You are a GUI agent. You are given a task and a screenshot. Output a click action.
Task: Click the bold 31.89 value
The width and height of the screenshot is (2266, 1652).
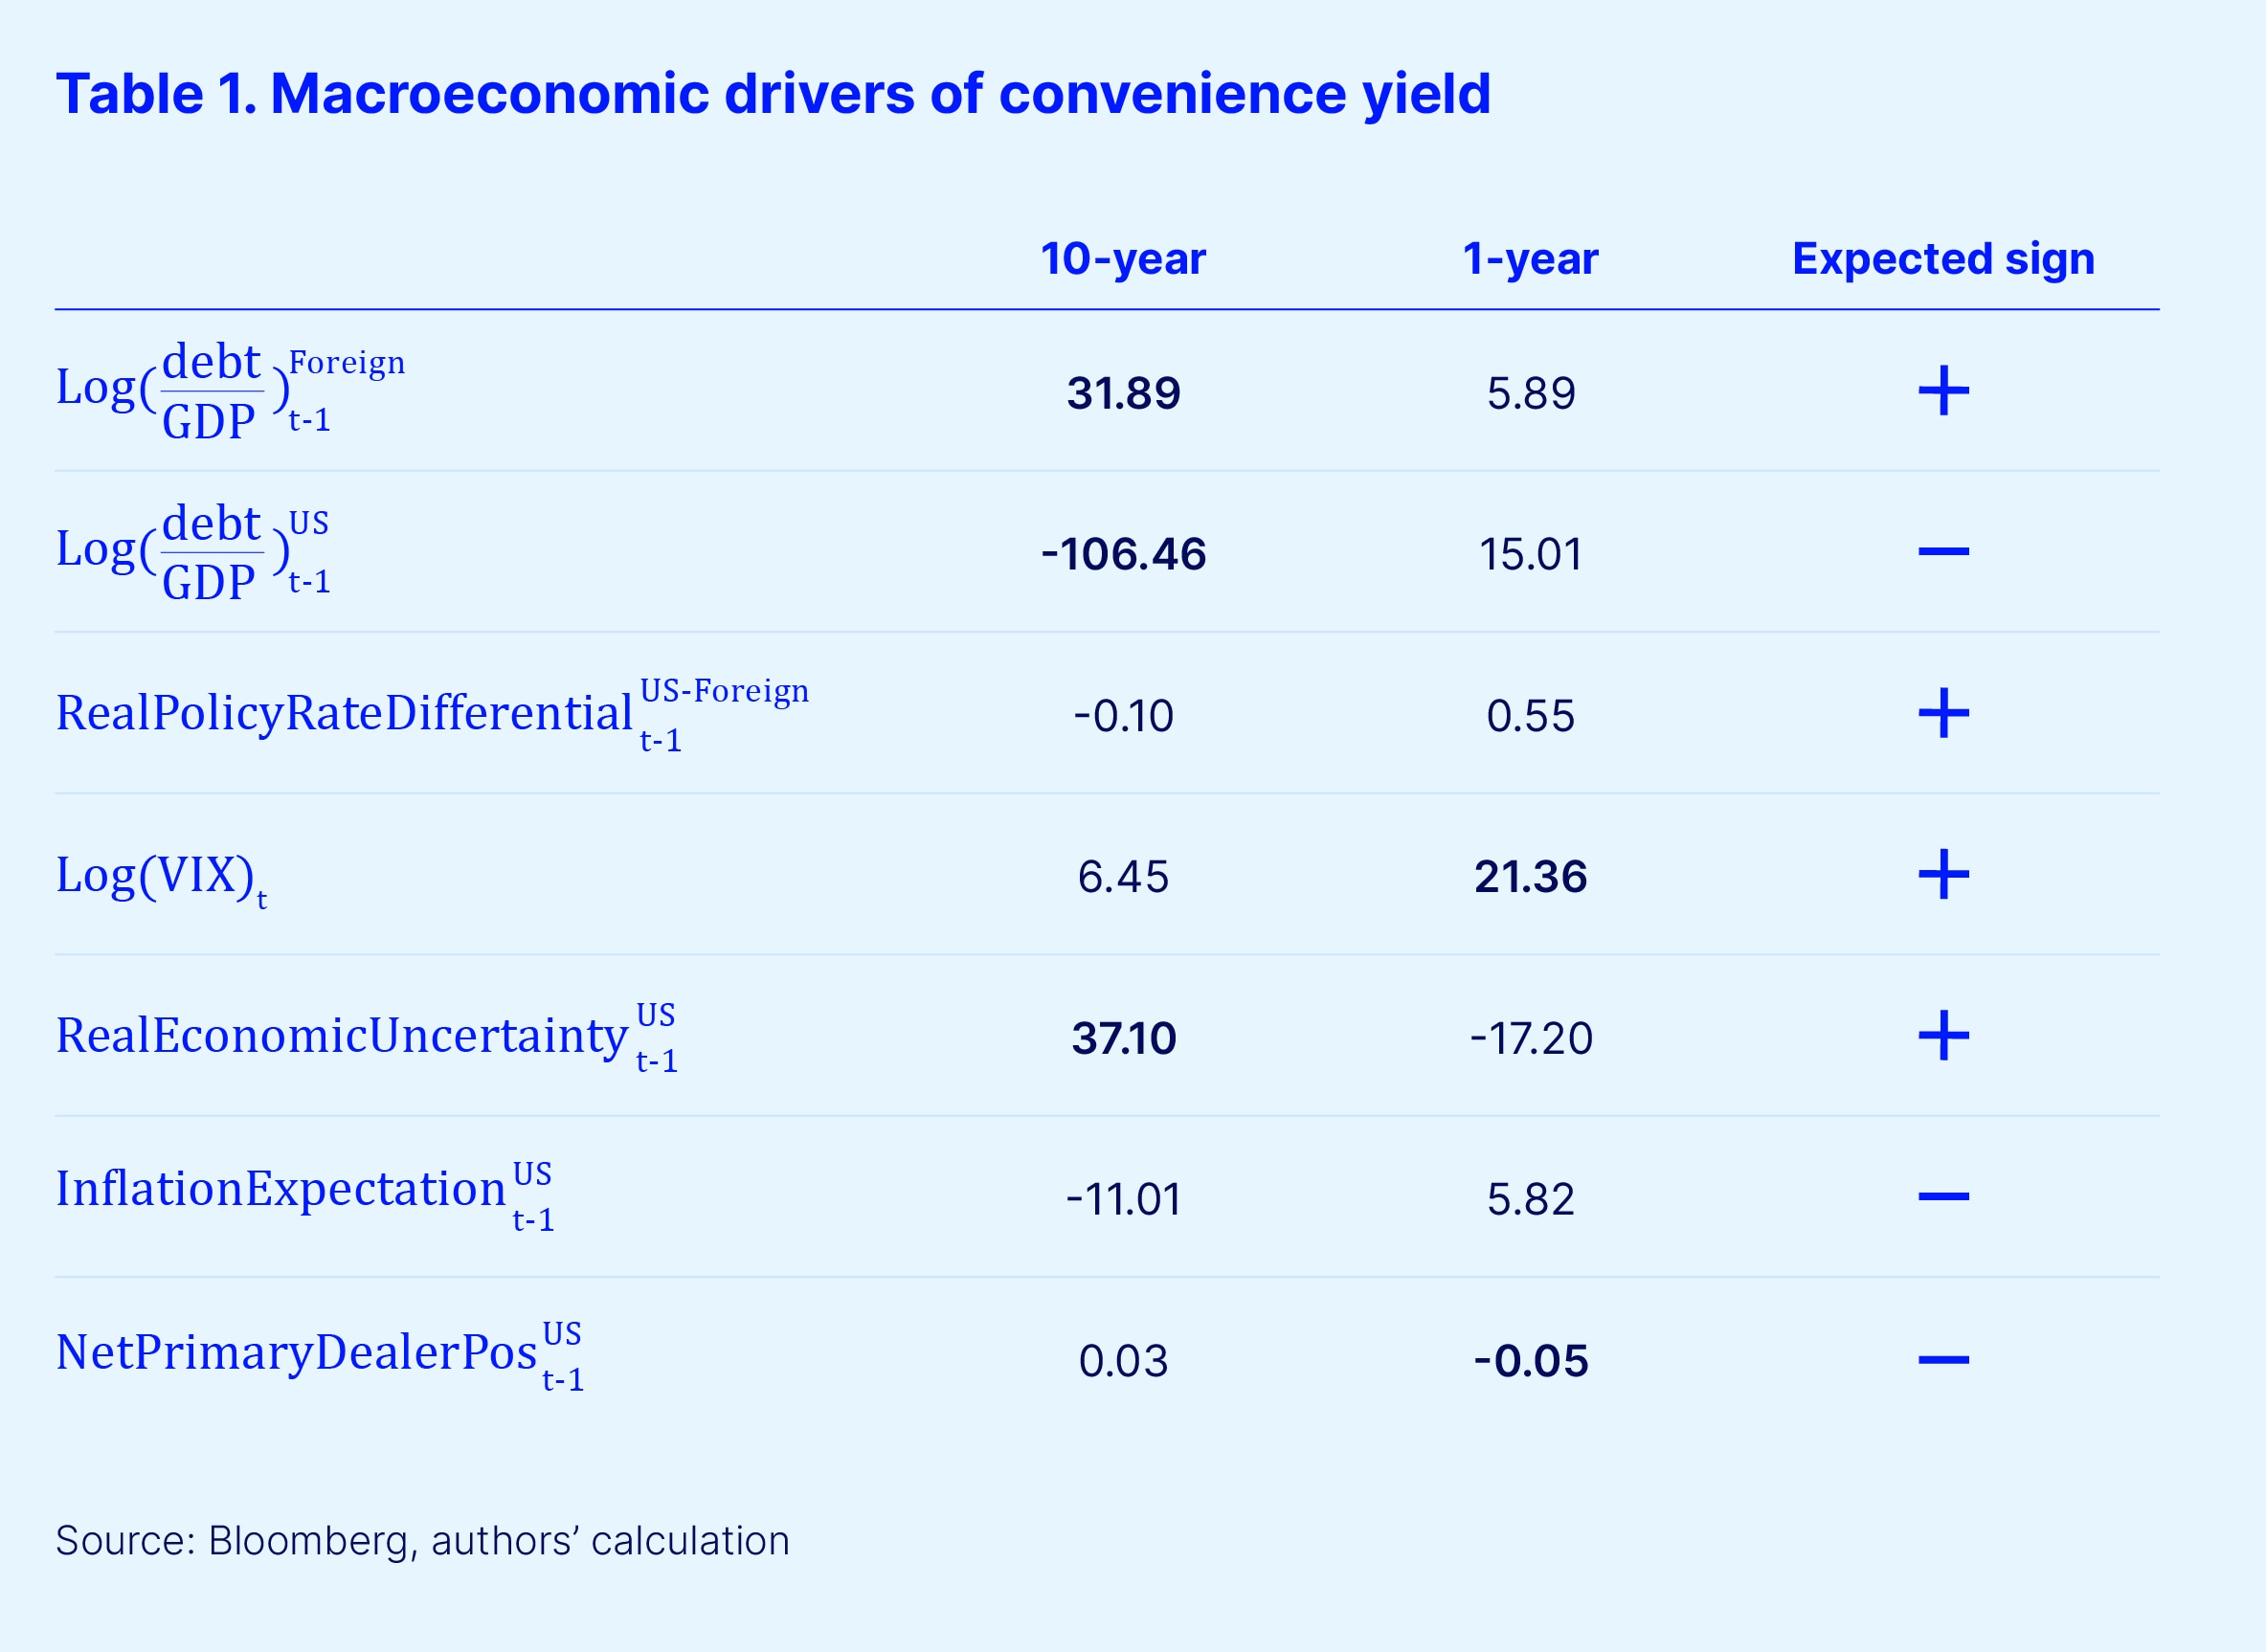pos(1123,393)
